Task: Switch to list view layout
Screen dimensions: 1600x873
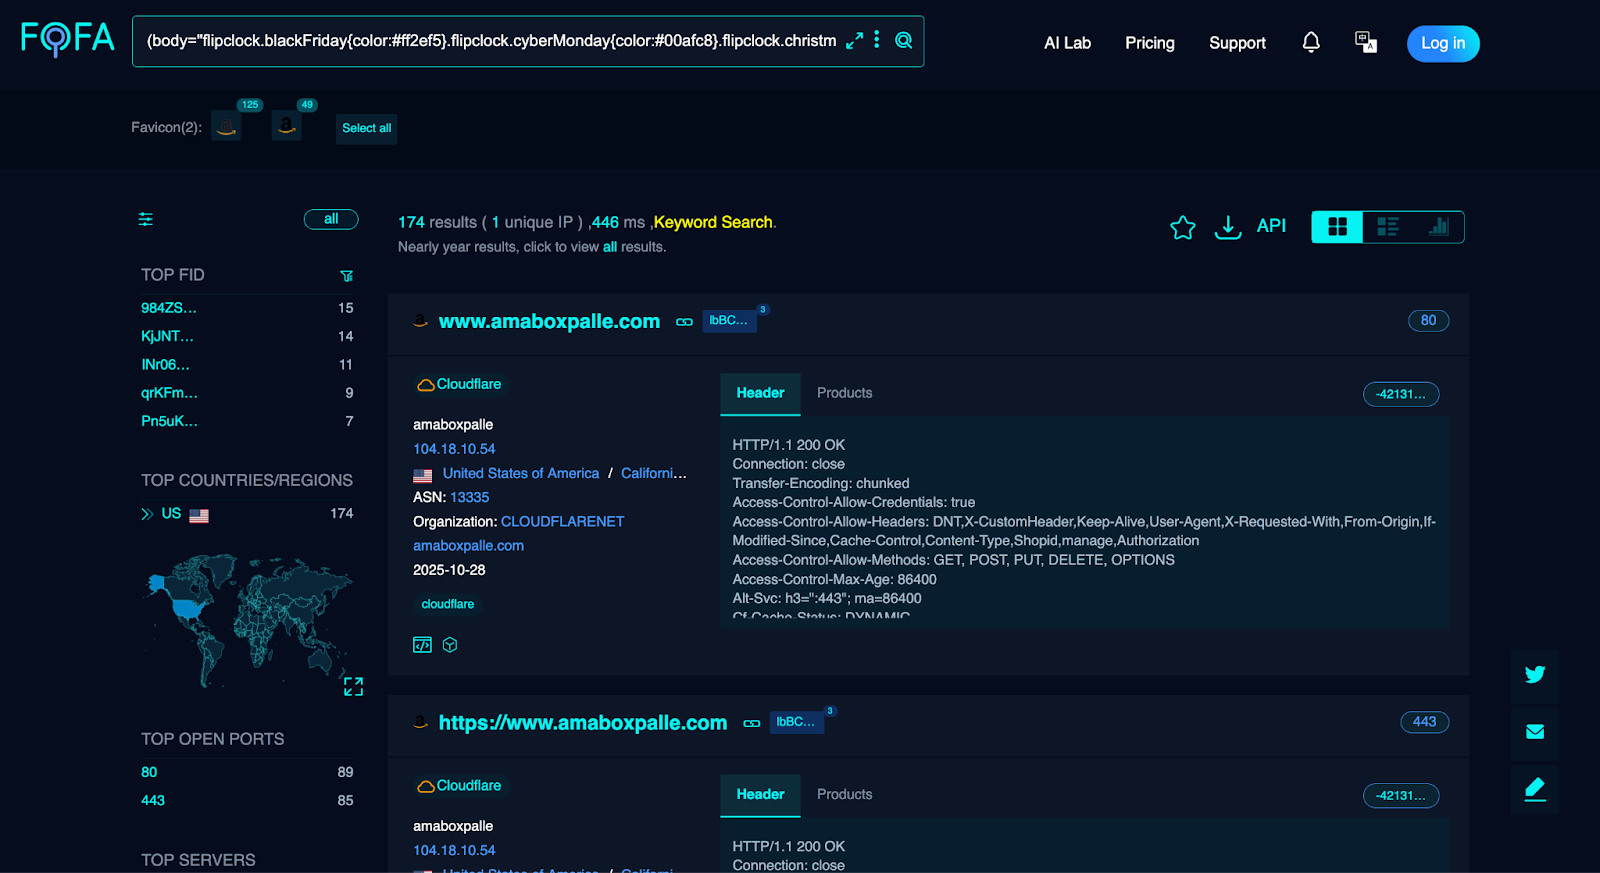Action: pos(1388,227)
